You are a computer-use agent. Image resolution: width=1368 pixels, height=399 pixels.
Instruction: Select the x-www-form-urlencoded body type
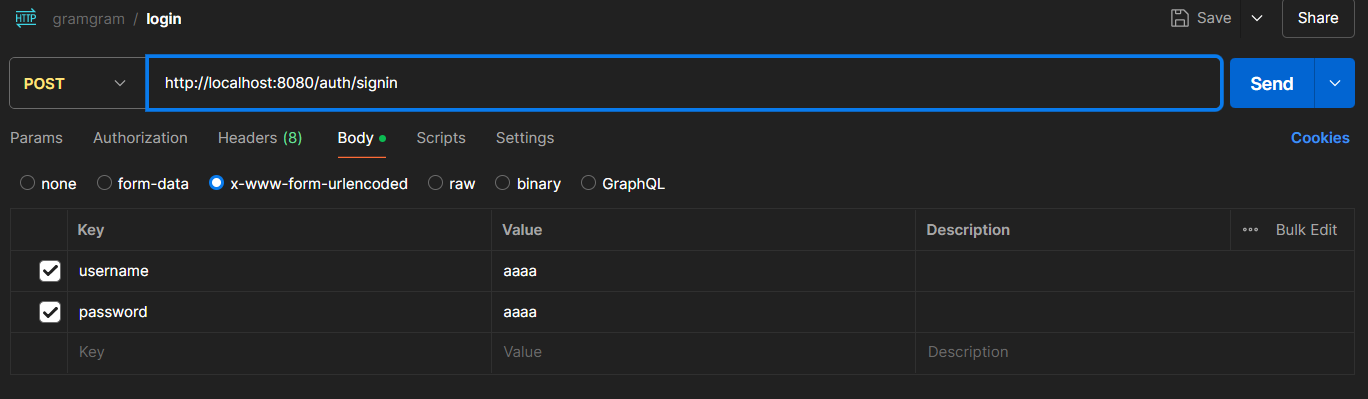(x=309, y=184)
